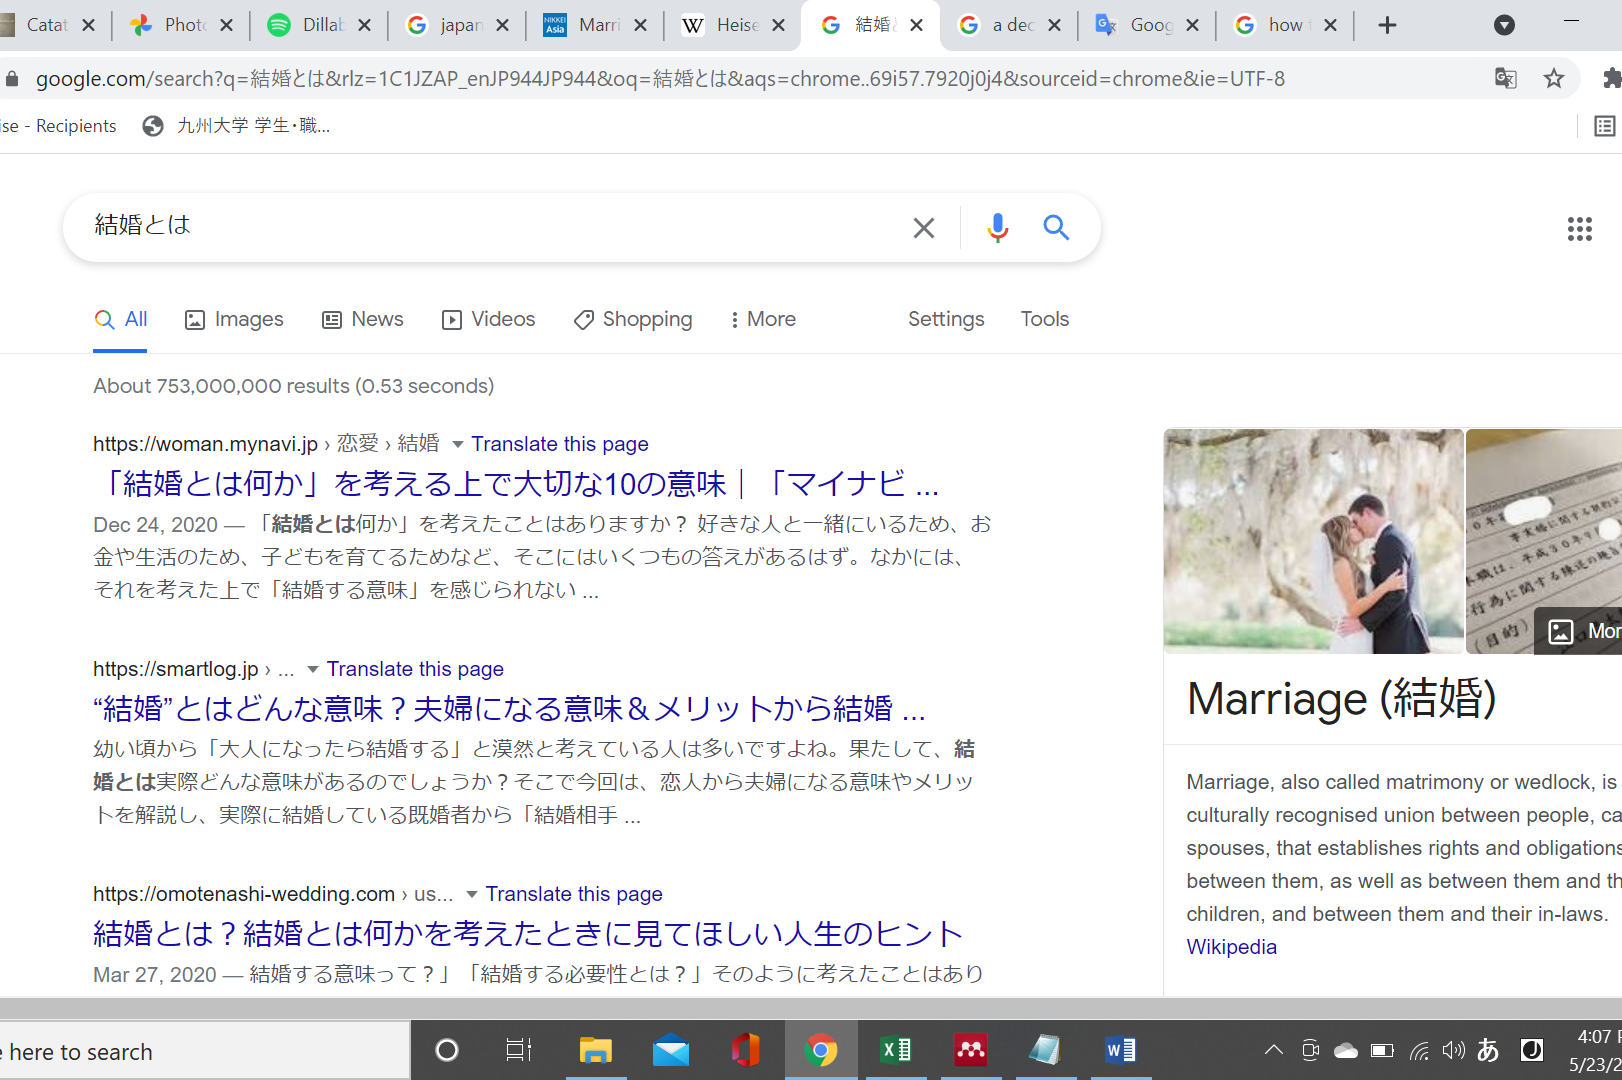Click the wedding couple kissing thumbnail

(1313, 541)
